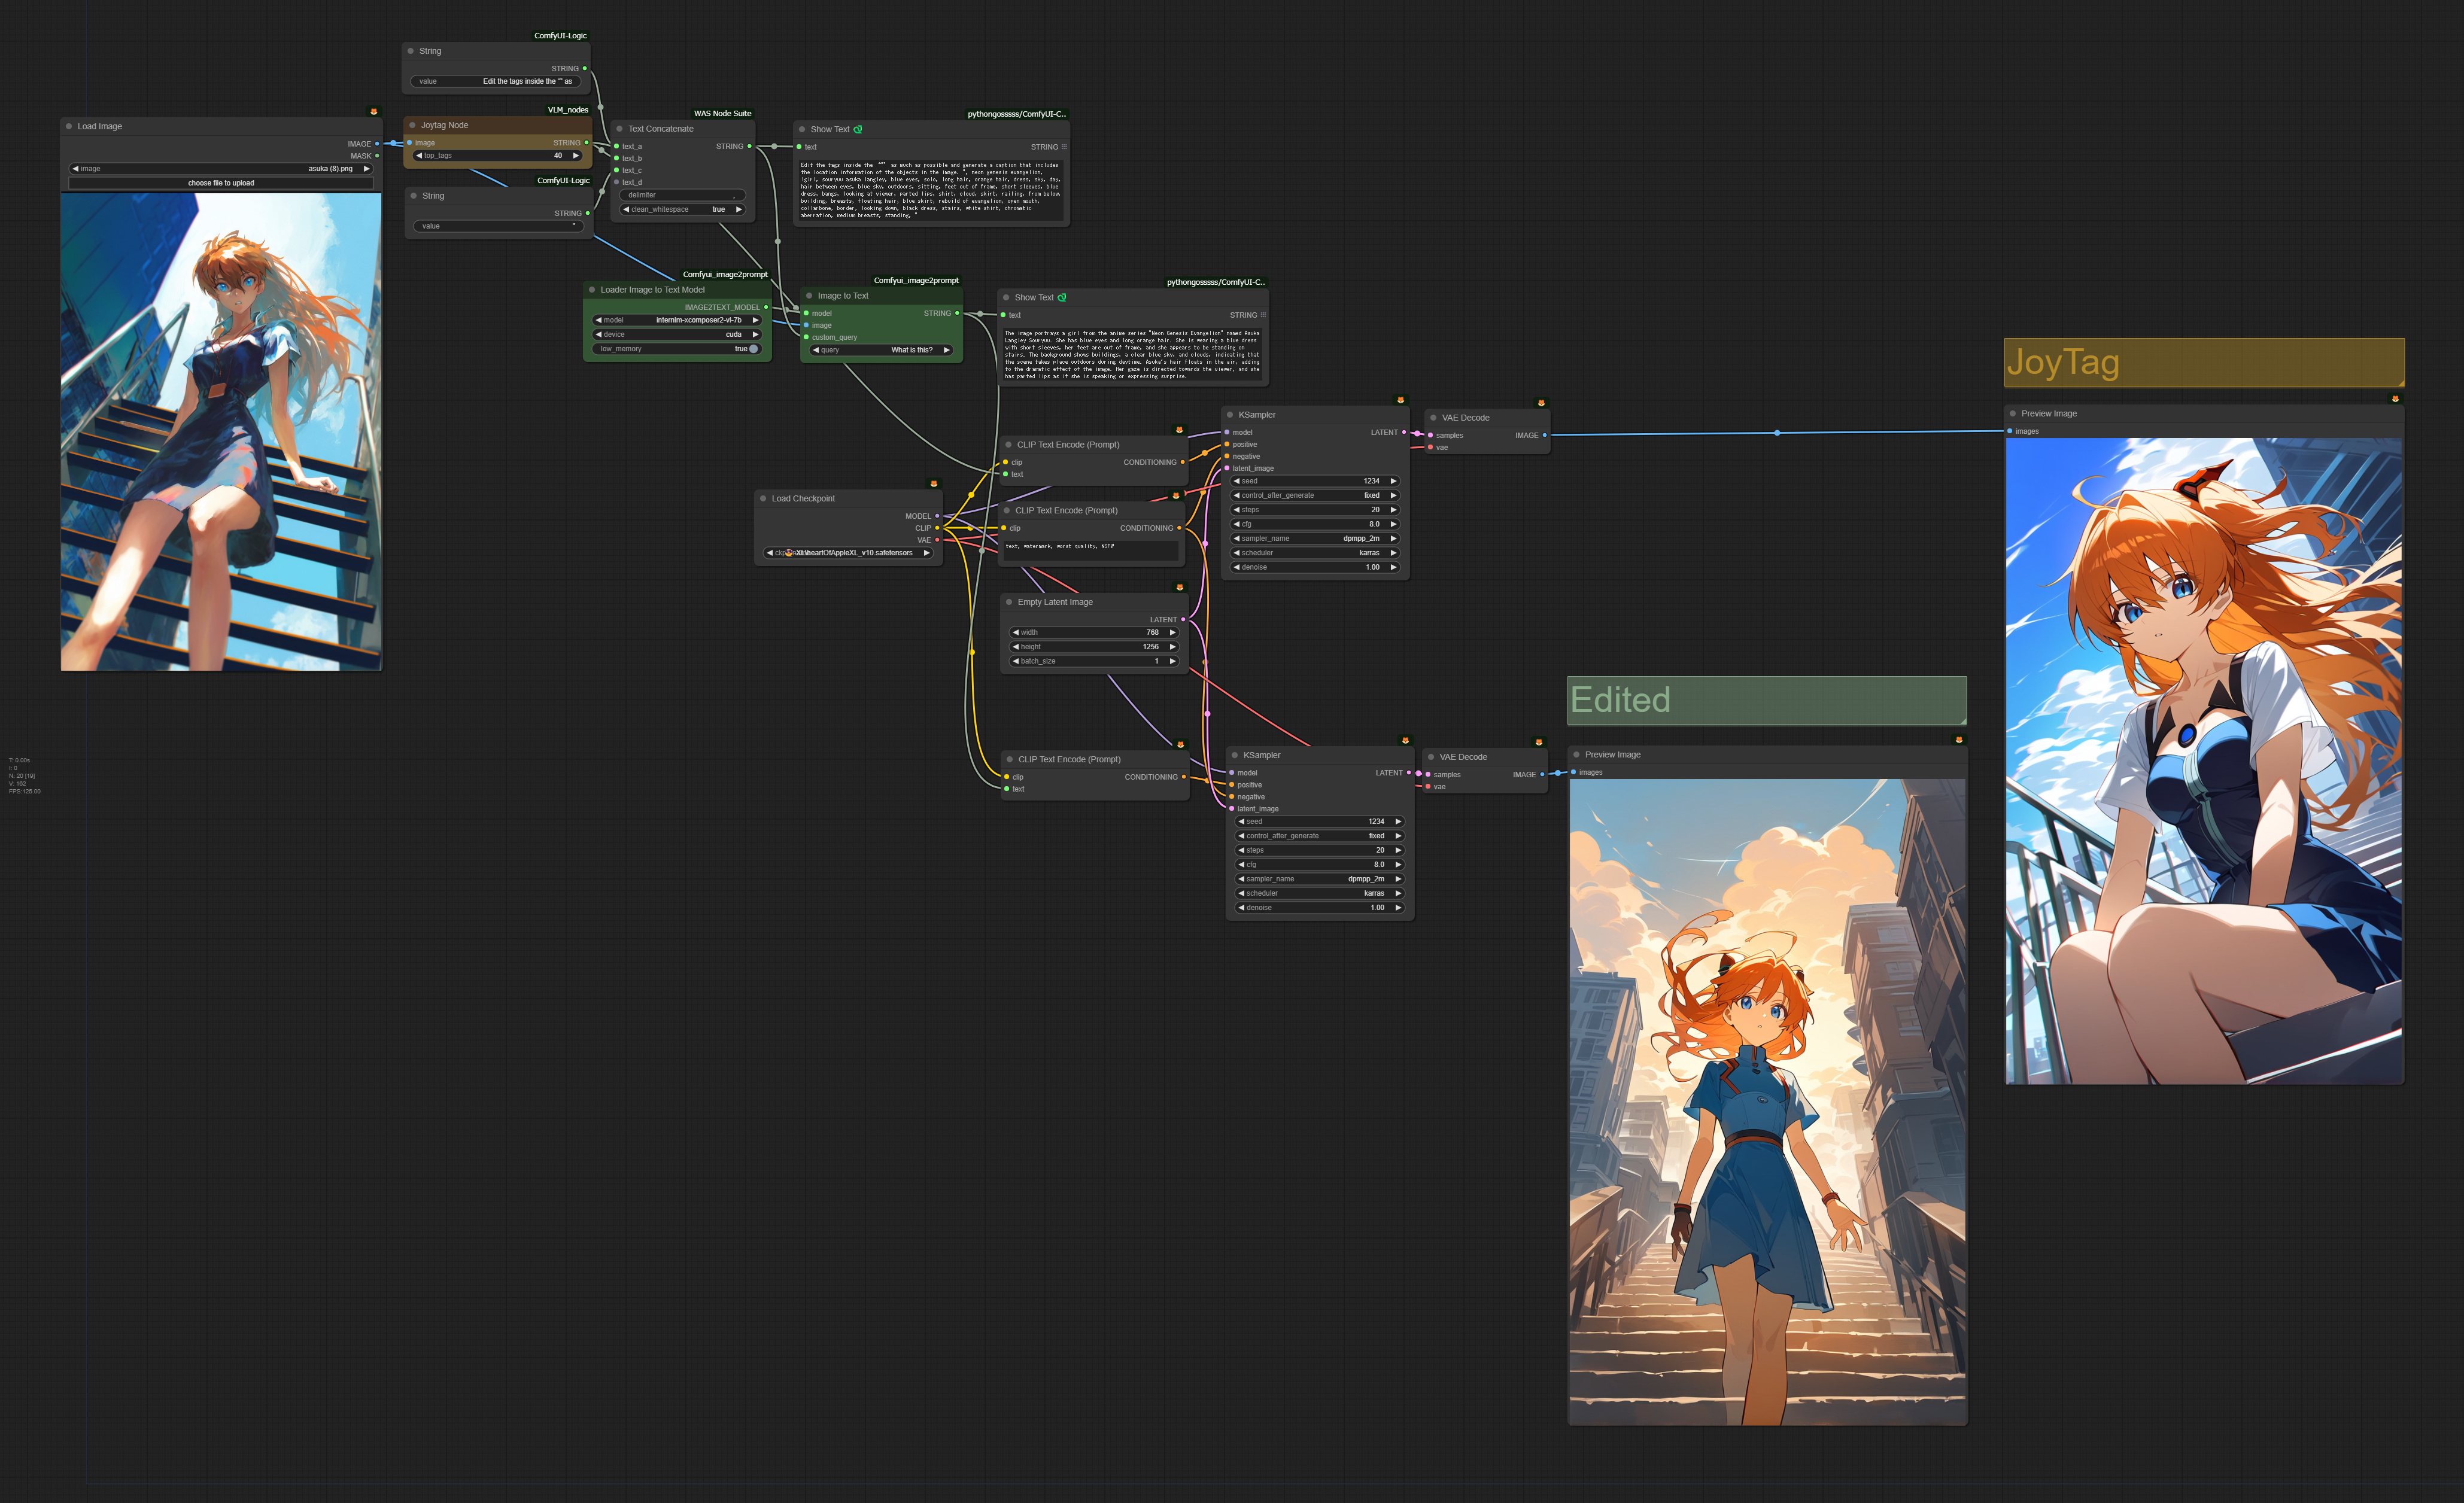The image size is (2464, 1503).
Task: Click the generated image in the Edited preview
Action: [x=1766, y=1100]
